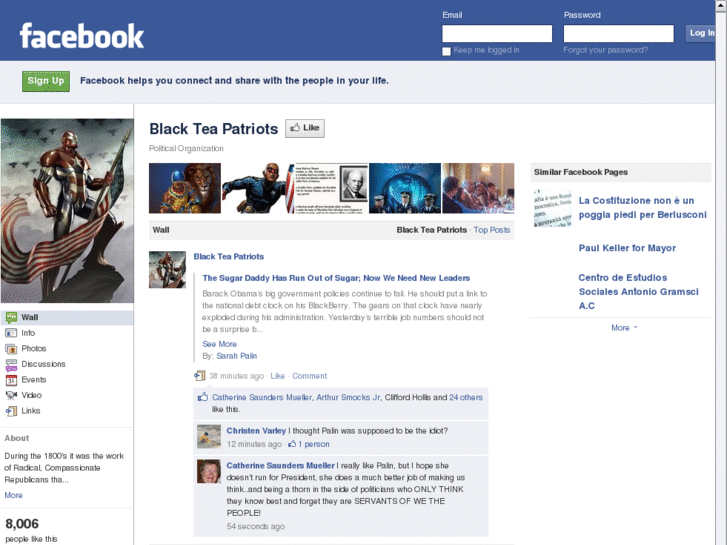The image size is (727, 545).
Task: Click the Events calendar icon
Action: (x=11, y=380)
